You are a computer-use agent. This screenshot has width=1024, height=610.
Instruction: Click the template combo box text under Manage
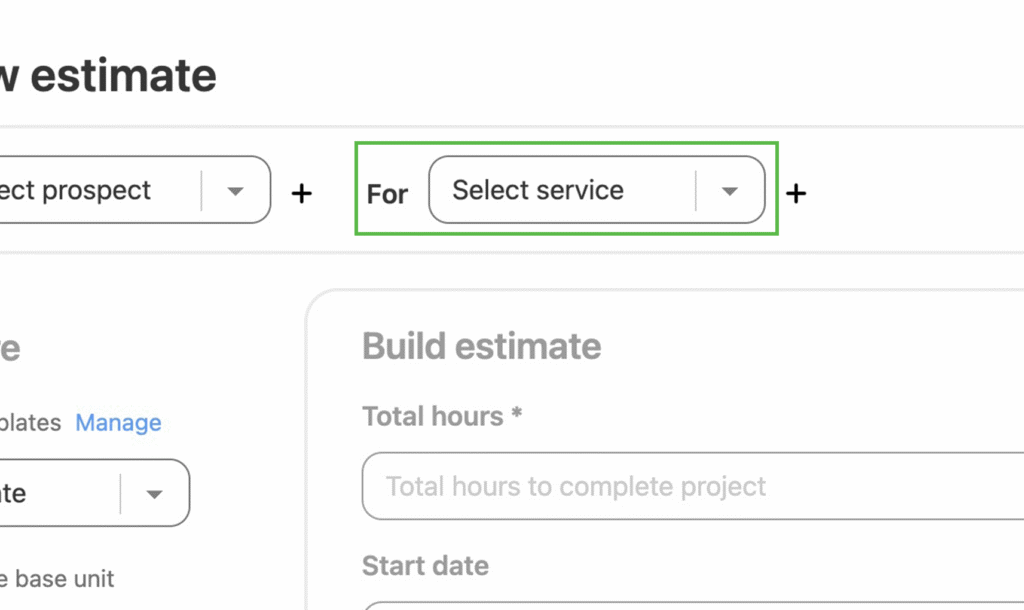click(14, 494)
